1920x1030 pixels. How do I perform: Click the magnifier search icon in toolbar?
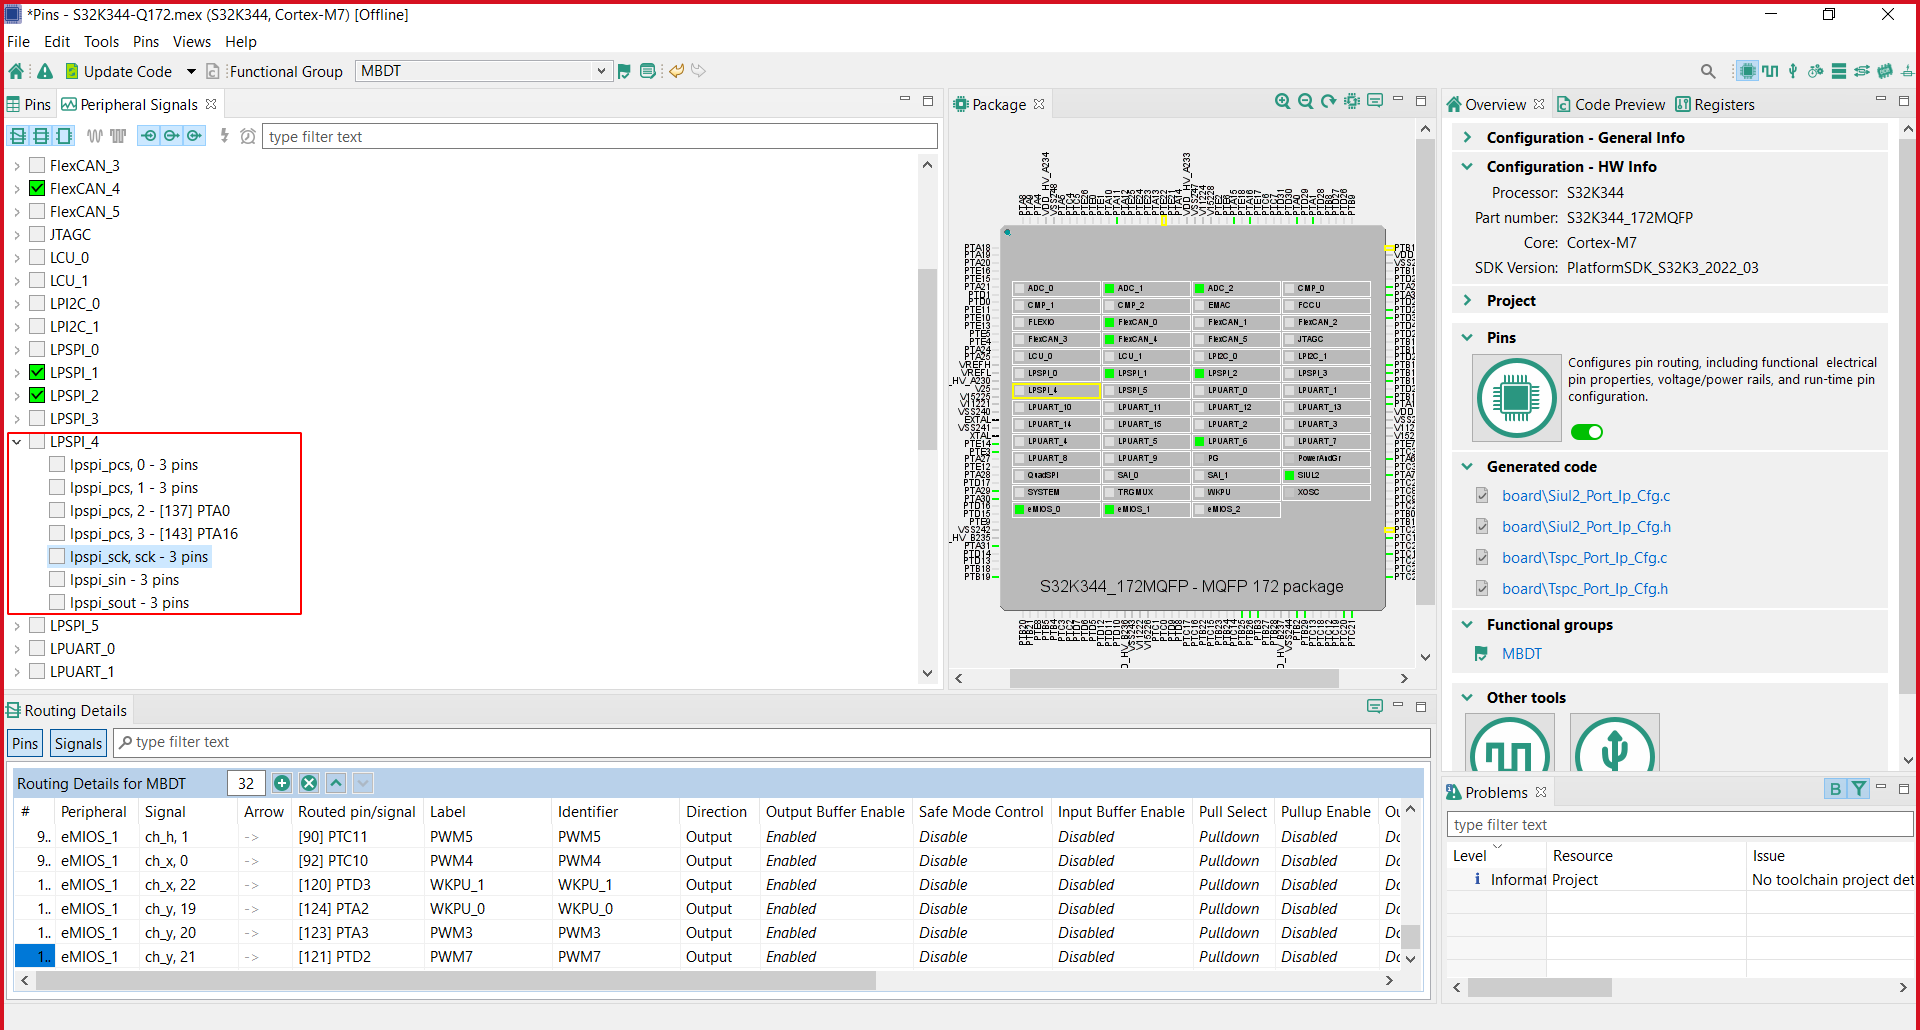(x=1708, y=71)
